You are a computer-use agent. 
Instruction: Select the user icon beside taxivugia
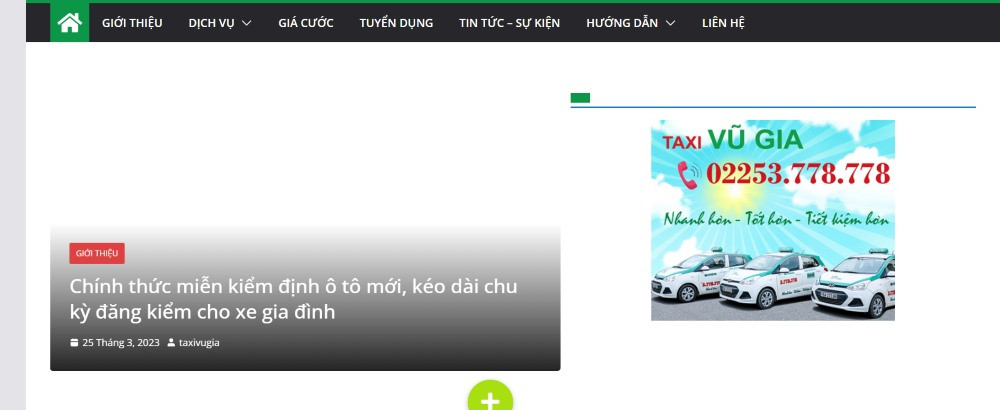(171, 342)
